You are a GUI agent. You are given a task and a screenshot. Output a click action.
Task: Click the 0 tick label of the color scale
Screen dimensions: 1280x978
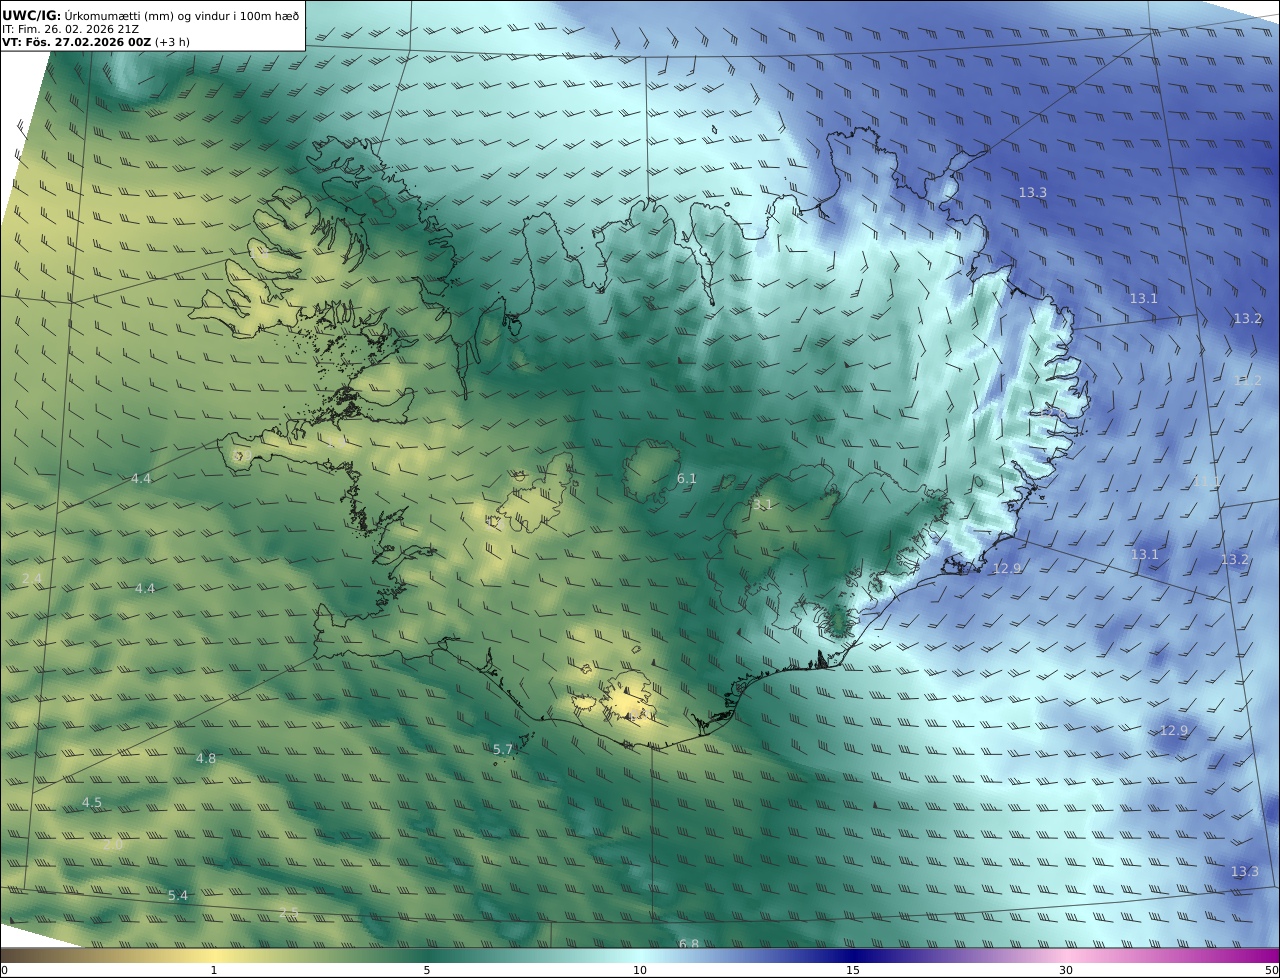[x=4, y=970]
